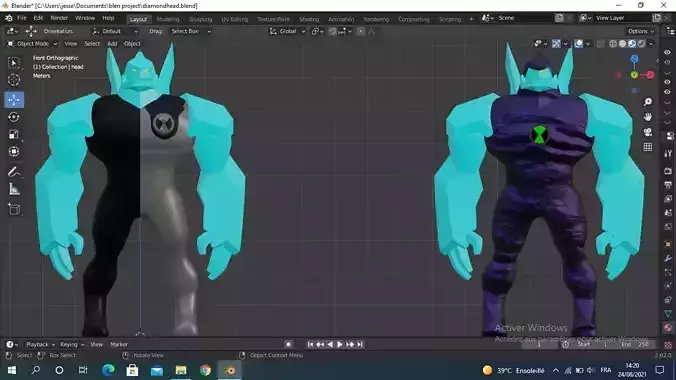Click the red X axis gizmo ball
This screenshot has height=380, width=676.
pyautogui.click(x=650, y=75)
